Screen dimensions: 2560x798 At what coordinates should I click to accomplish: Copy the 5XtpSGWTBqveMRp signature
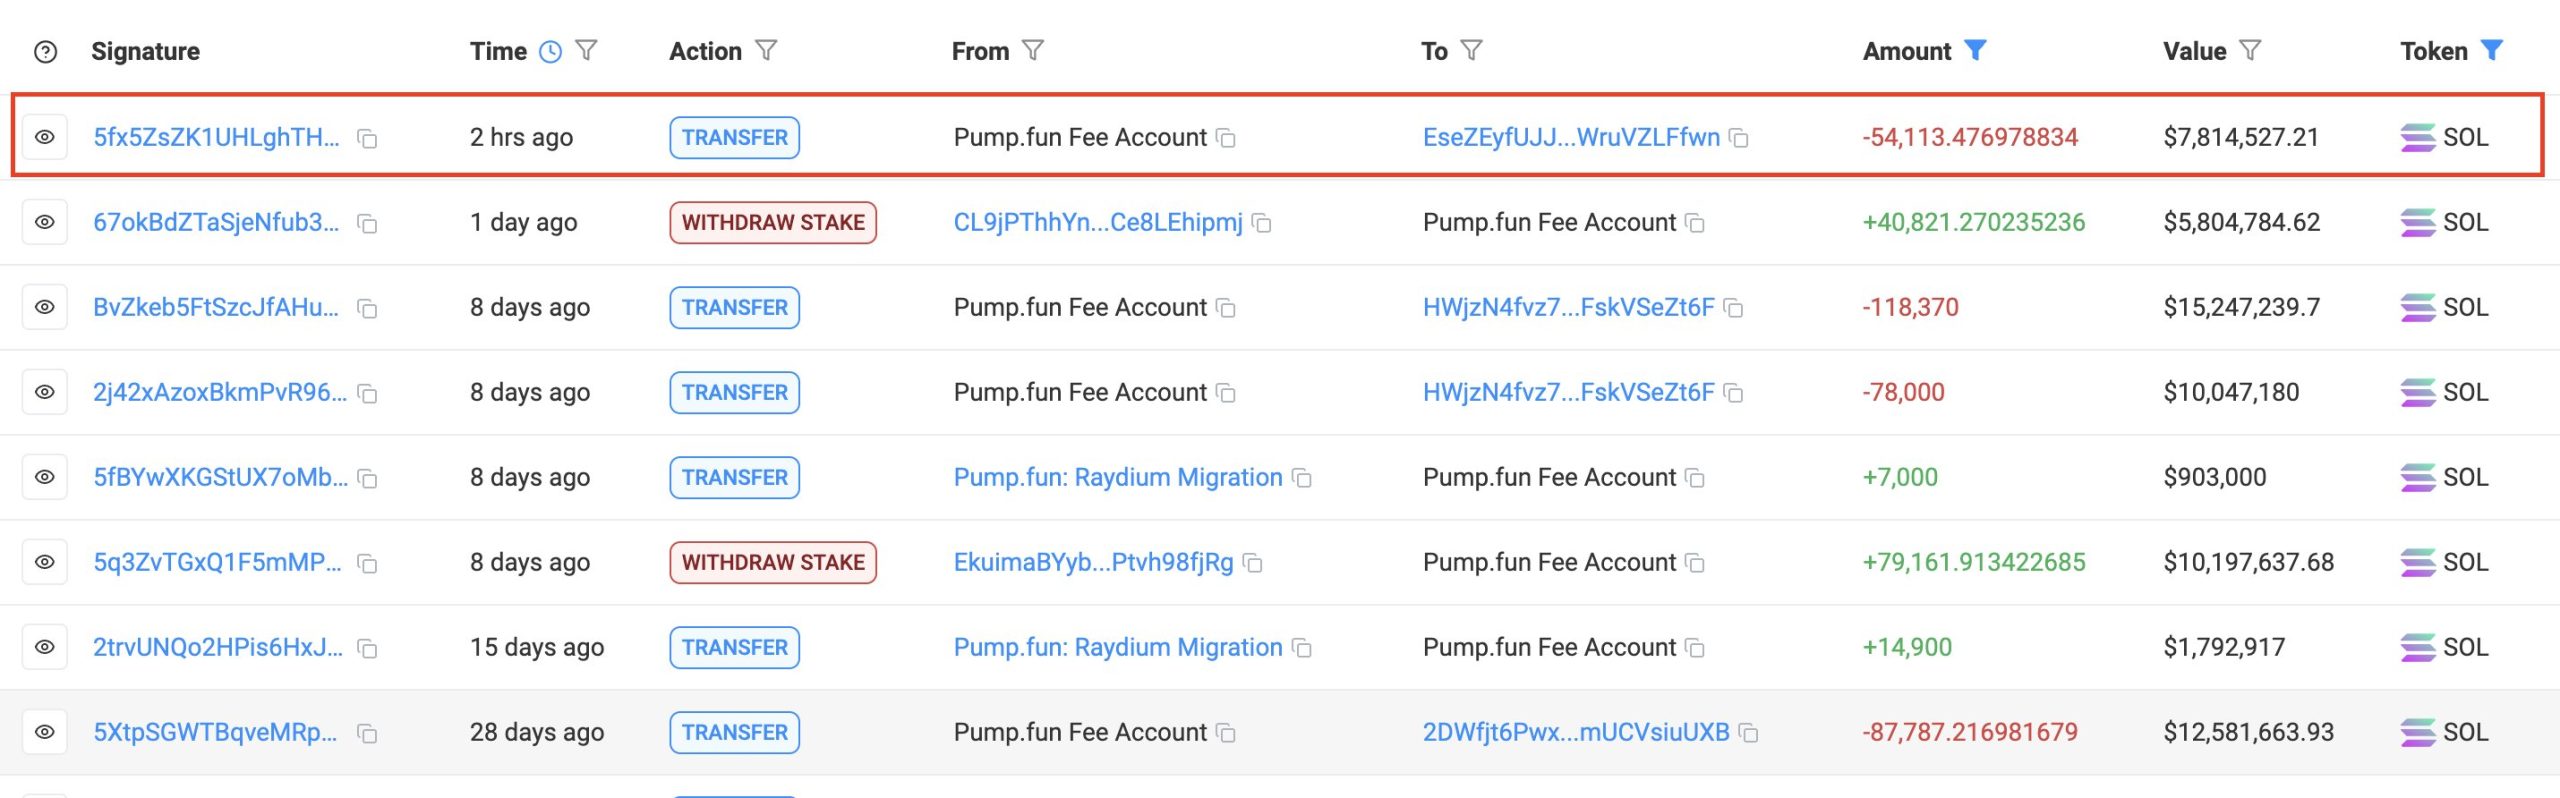point(367,734)
